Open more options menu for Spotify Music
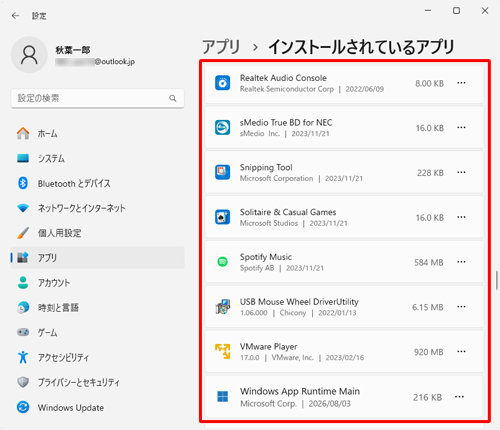This screenshot has width=500, height=430. click(x=461, y=262)
